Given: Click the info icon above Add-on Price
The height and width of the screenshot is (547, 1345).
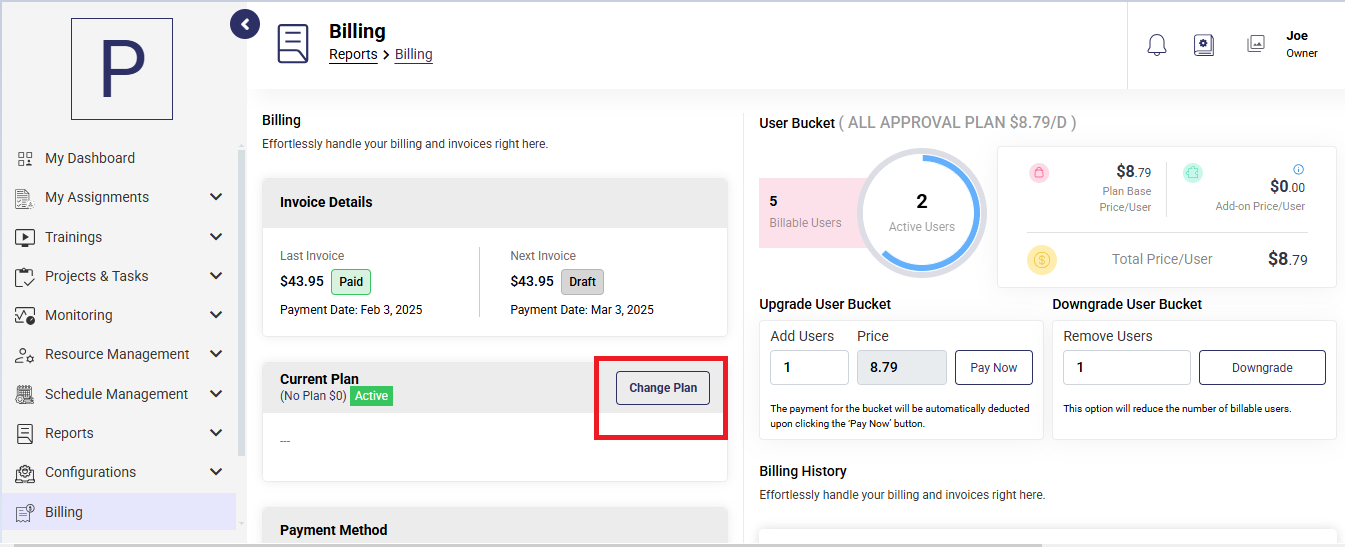Looking at the screenshot, I should (x=1299, y=169).
